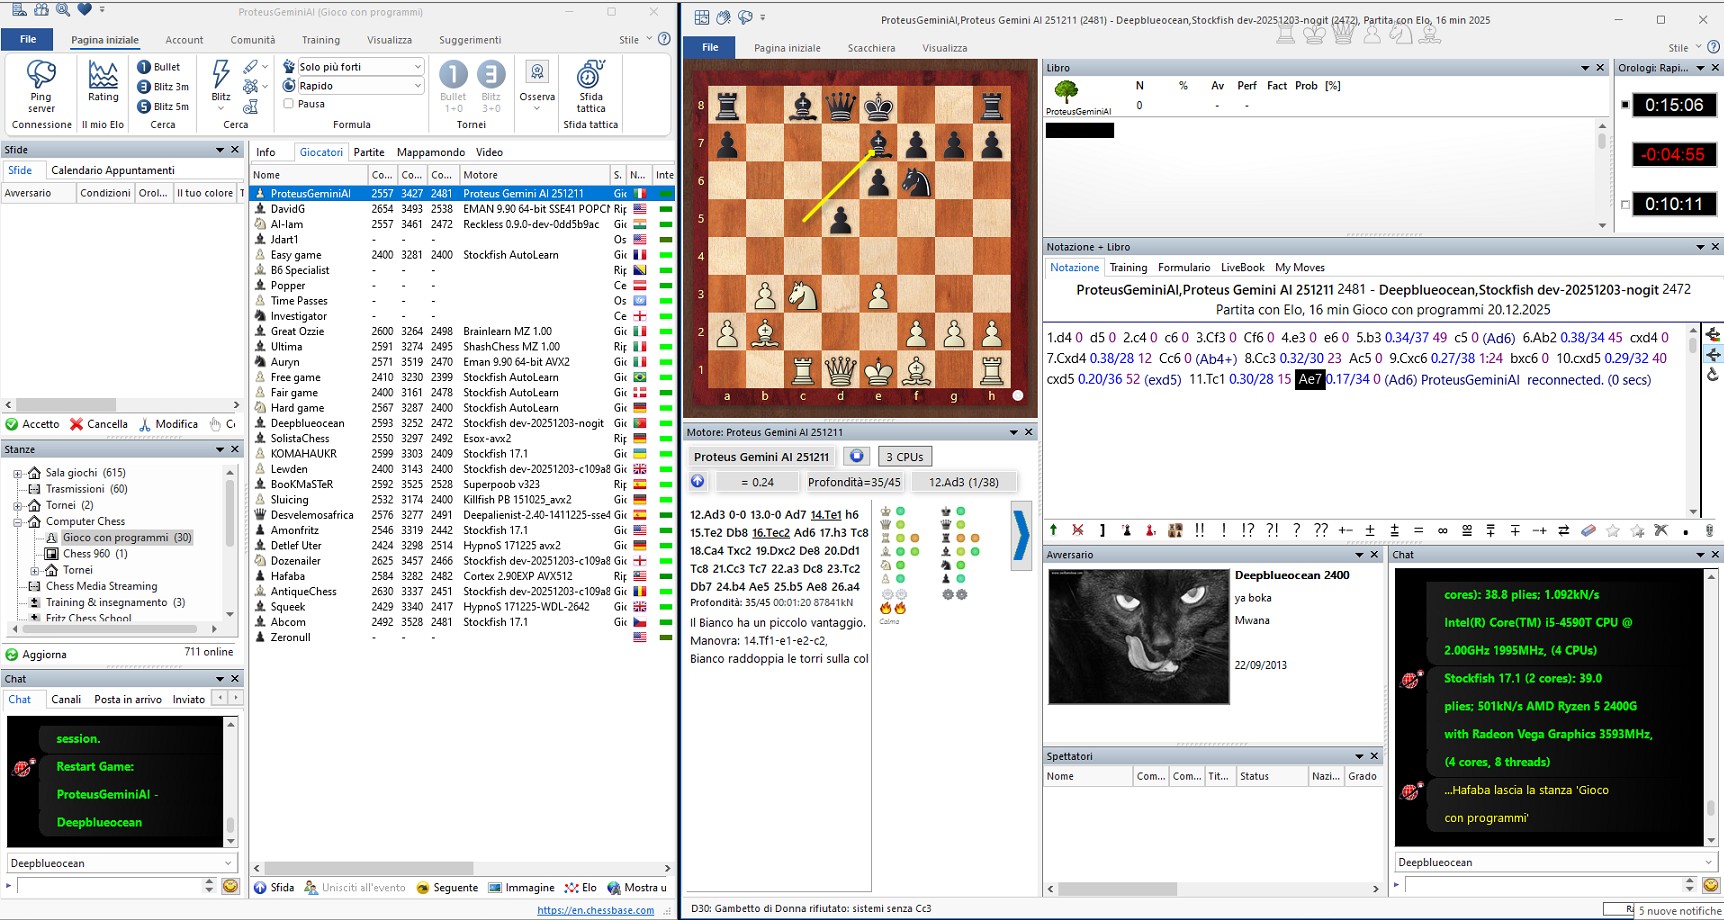Open the LiveBook tab

click(x=1242, y=268)
